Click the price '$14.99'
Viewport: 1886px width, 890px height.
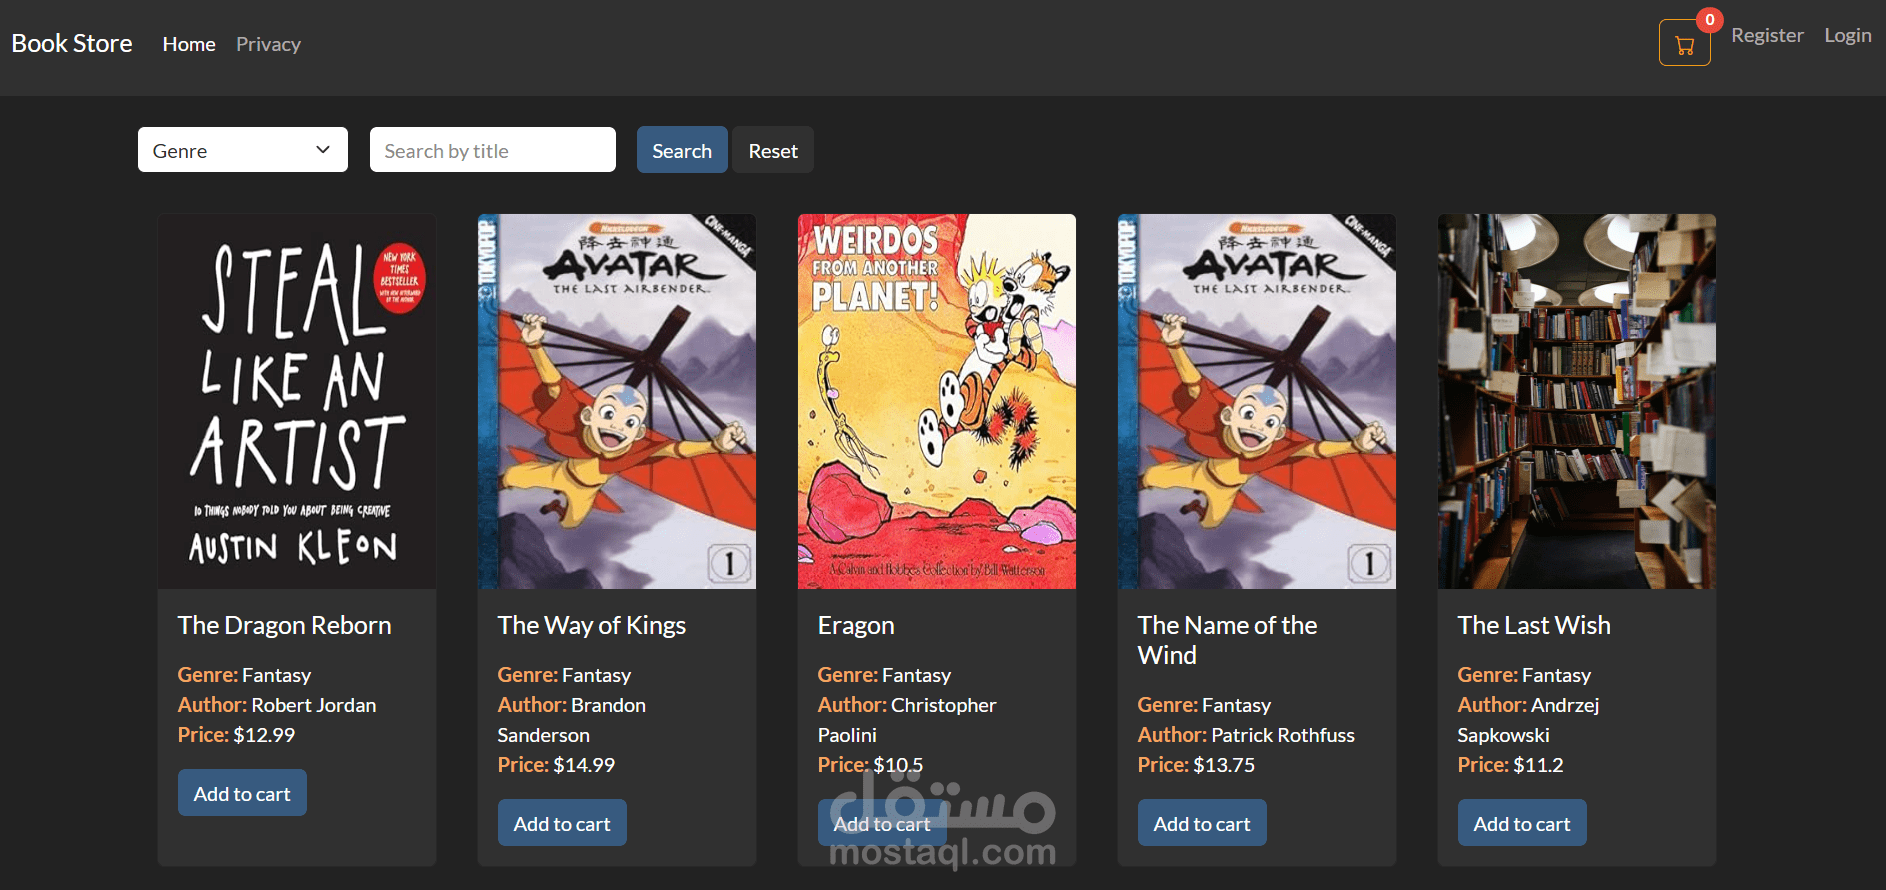coord(584,765)
